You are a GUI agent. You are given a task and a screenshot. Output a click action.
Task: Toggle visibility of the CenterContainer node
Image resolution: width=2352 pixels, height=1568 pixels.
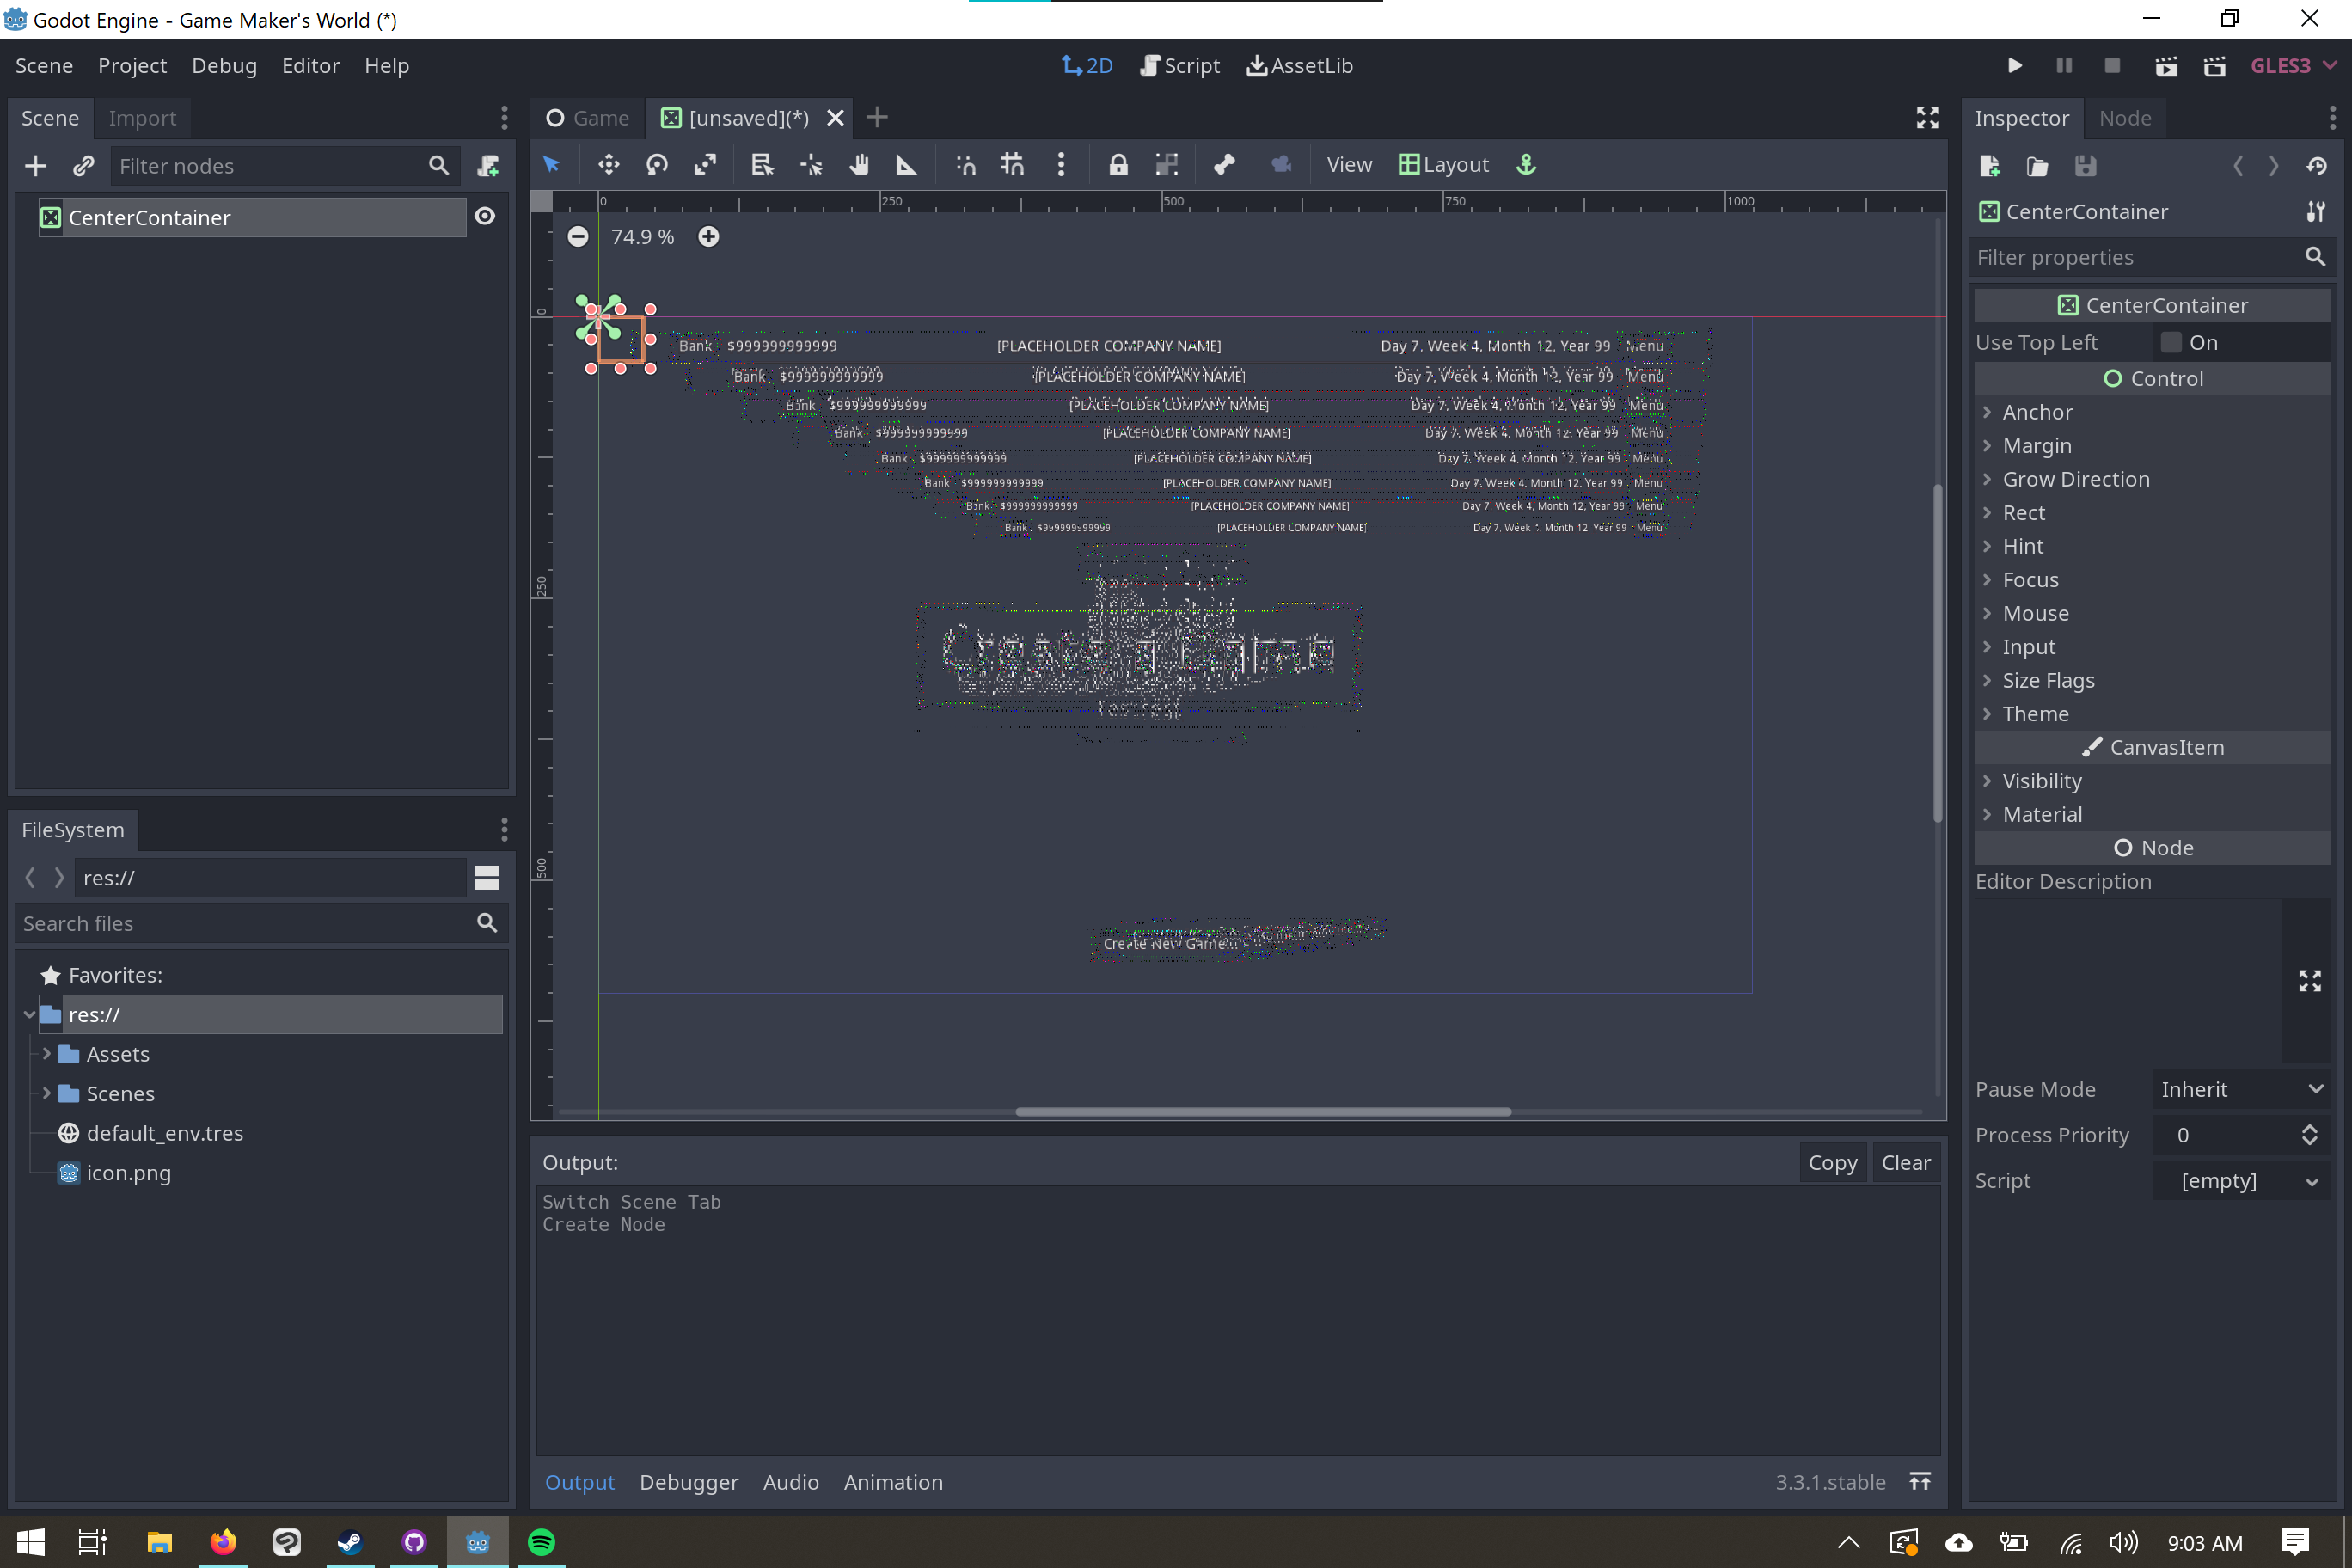(x=485, y=216)
